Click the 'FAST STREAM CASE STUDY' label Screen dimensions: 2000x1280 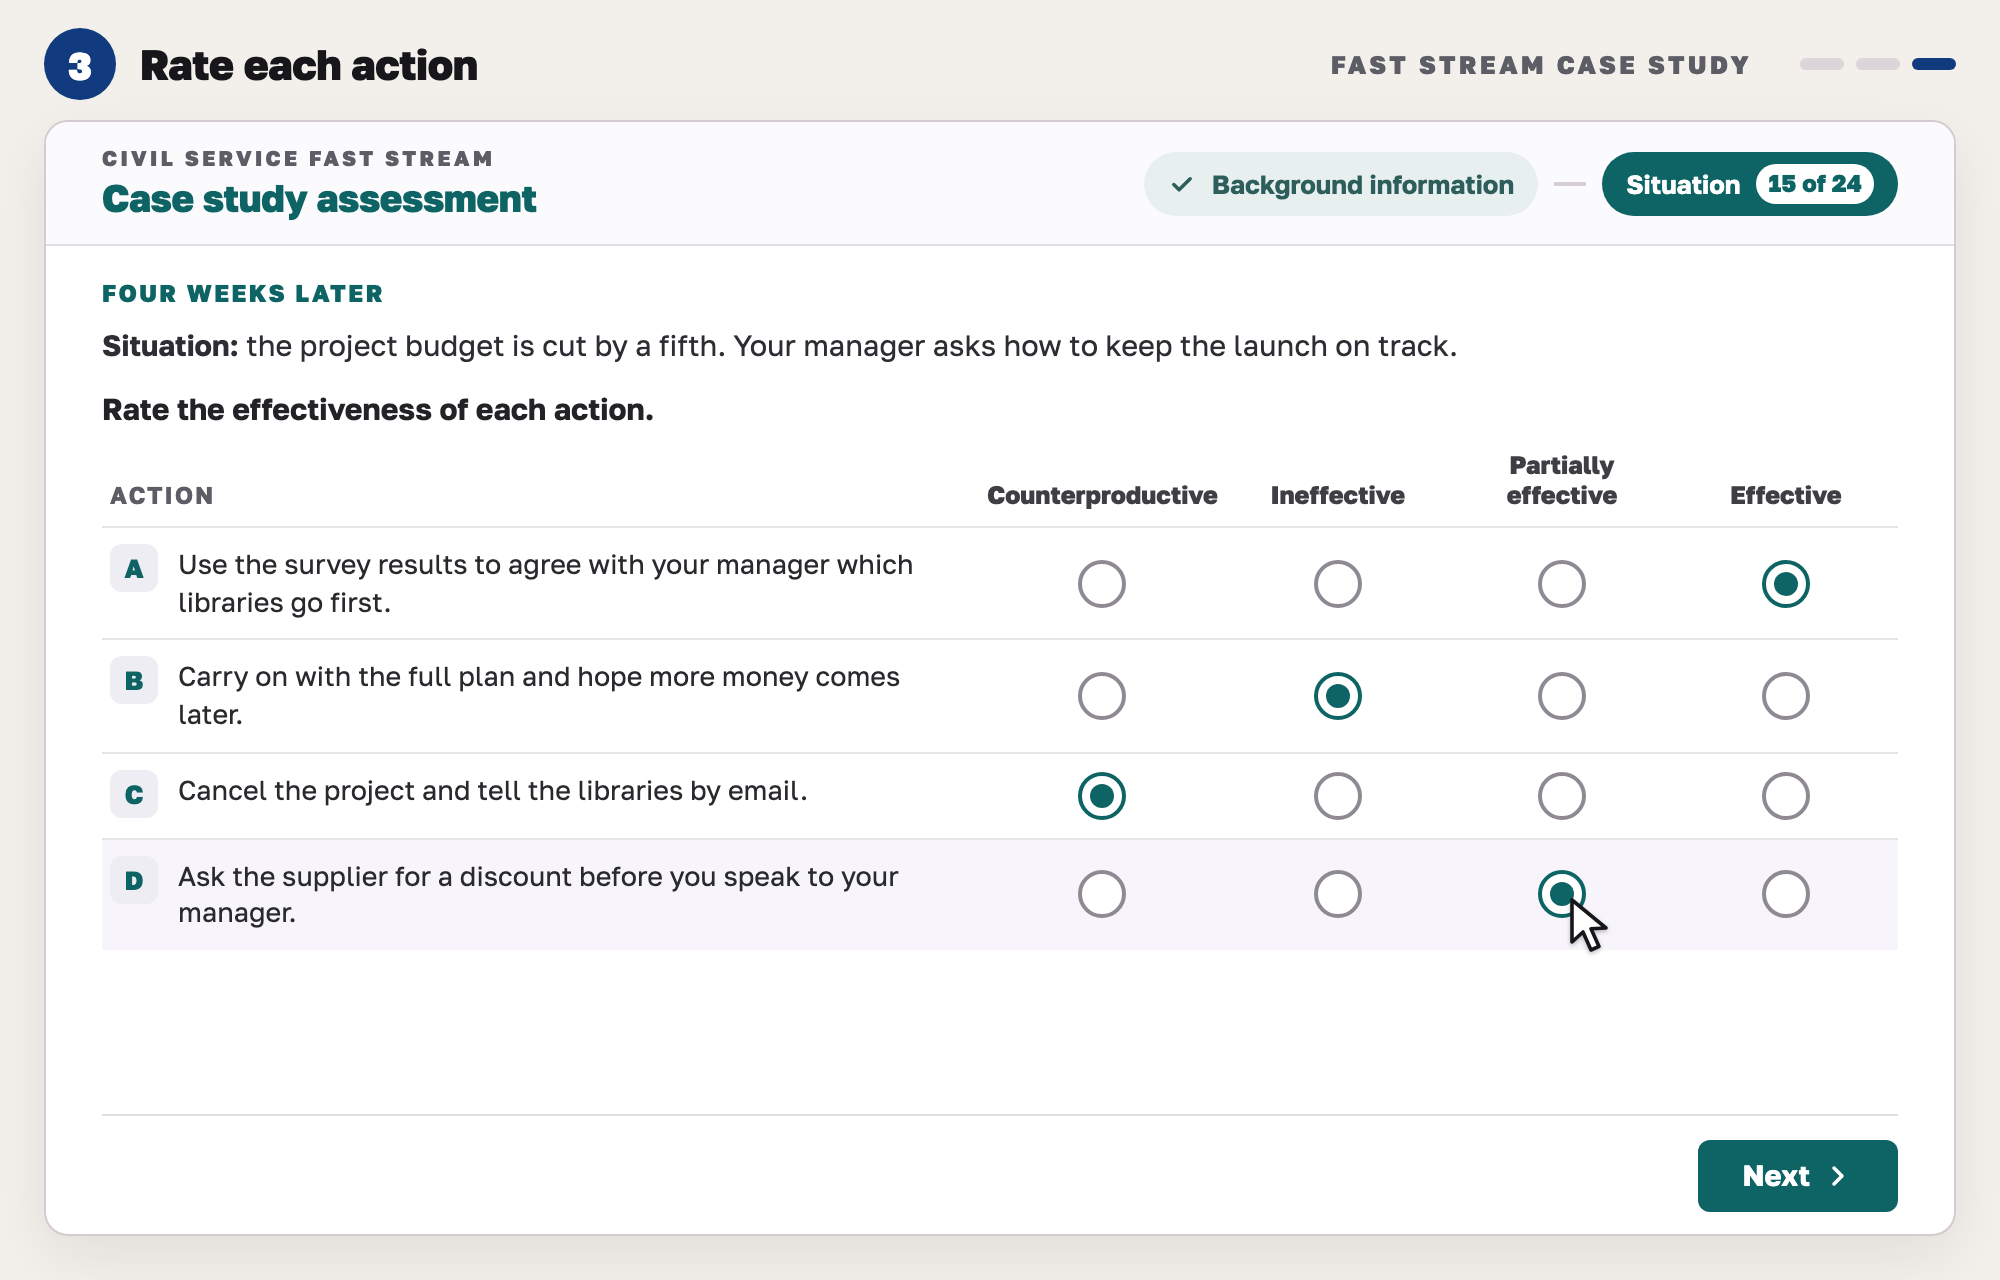pyautogui.click(x=1540, y=65)
